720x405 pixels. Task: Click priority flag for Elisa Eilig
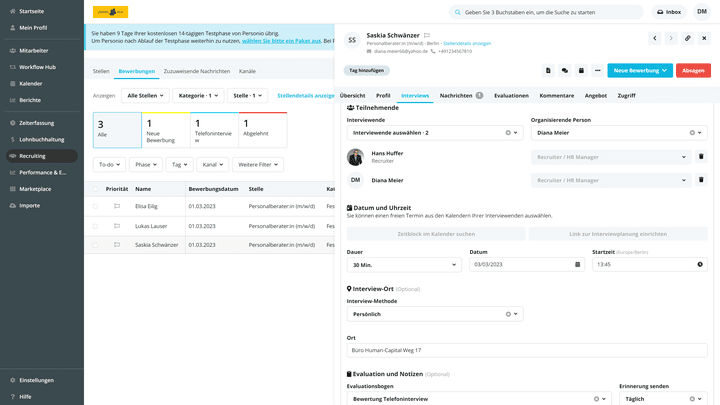(116, 206)
